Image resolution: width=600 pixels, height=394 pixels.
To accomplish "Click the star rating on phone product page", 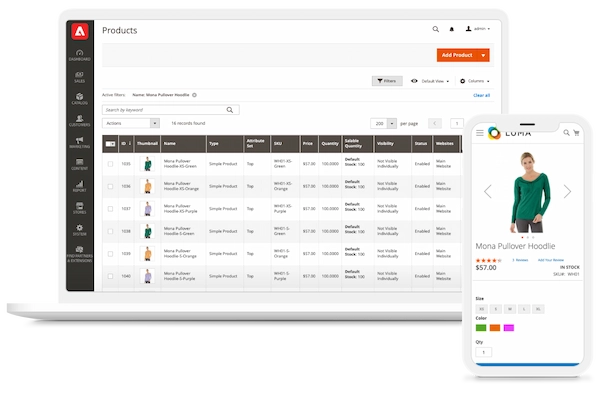I will [x=488, y=260].
